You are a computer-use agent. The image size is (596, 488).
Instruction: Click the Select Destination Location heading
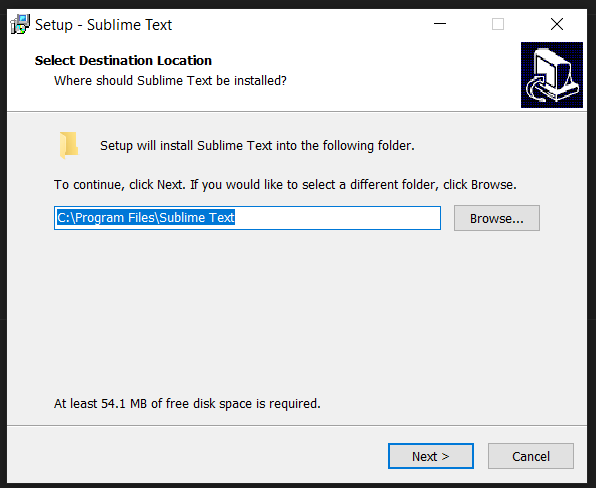point(123,60)
